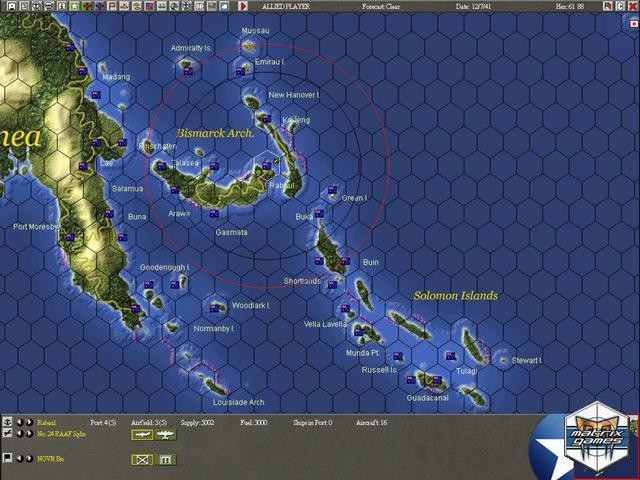The width and height of the screenshot is (640, 480).
Task: Go to the next base with the right arrow by Rabaul
Action: (x=29, y=422)
